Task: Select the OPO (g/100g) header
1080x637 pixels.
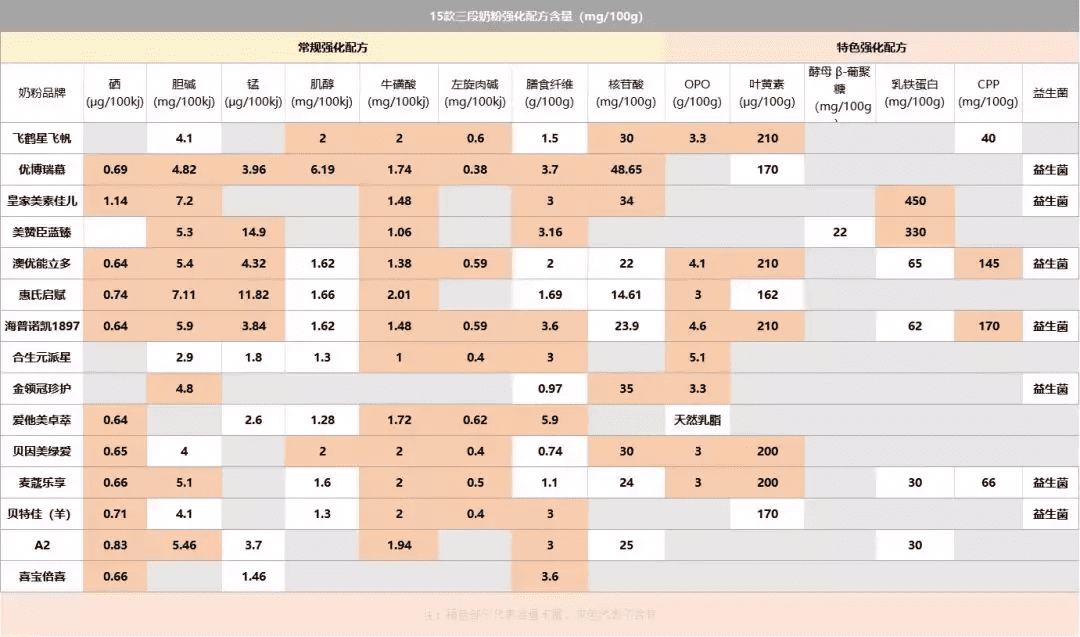Action: [x=697, y=93]
